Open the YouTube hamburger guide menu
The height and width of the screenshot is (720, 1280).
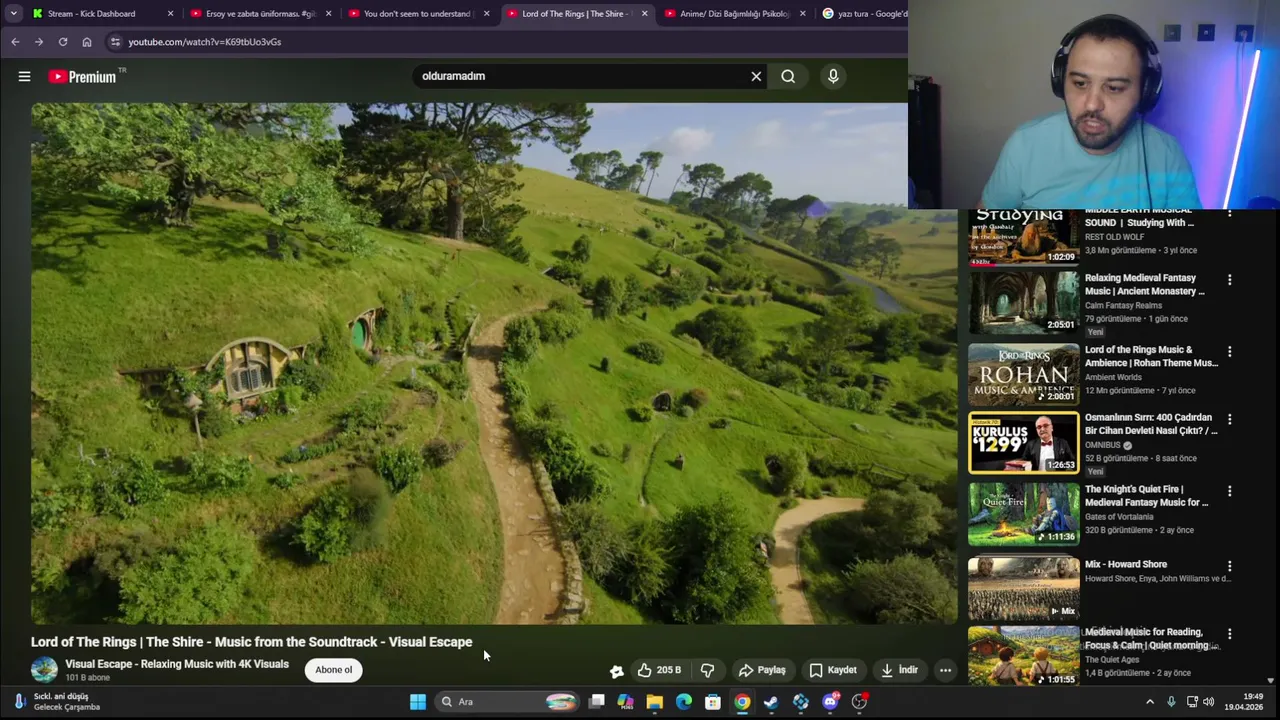click(24, 76)
